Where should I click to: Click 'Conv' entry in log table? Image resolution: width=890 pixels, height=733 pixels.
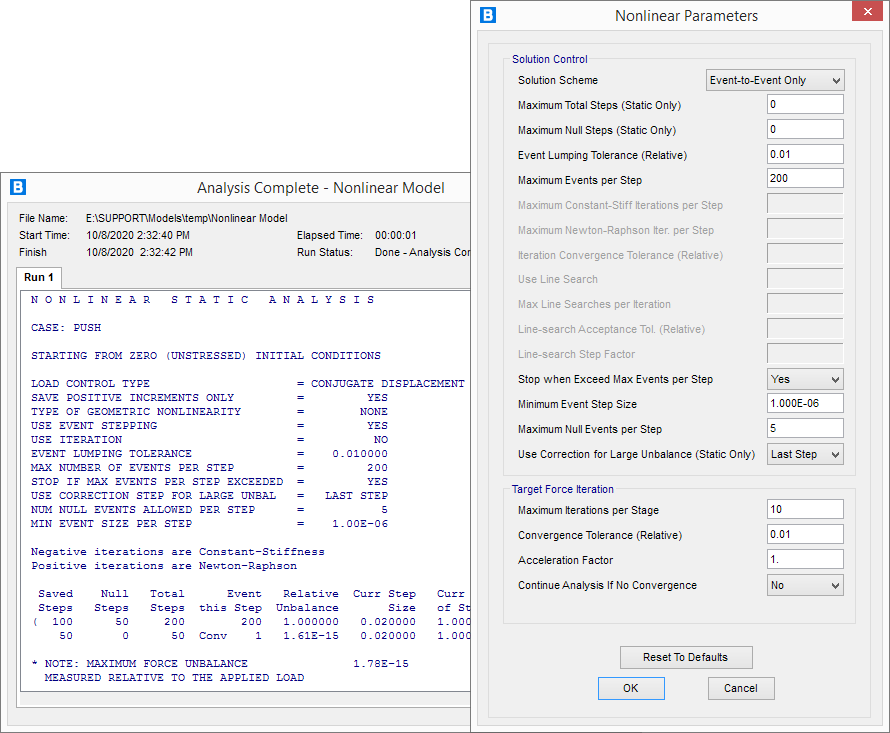(x=213, y=636)
